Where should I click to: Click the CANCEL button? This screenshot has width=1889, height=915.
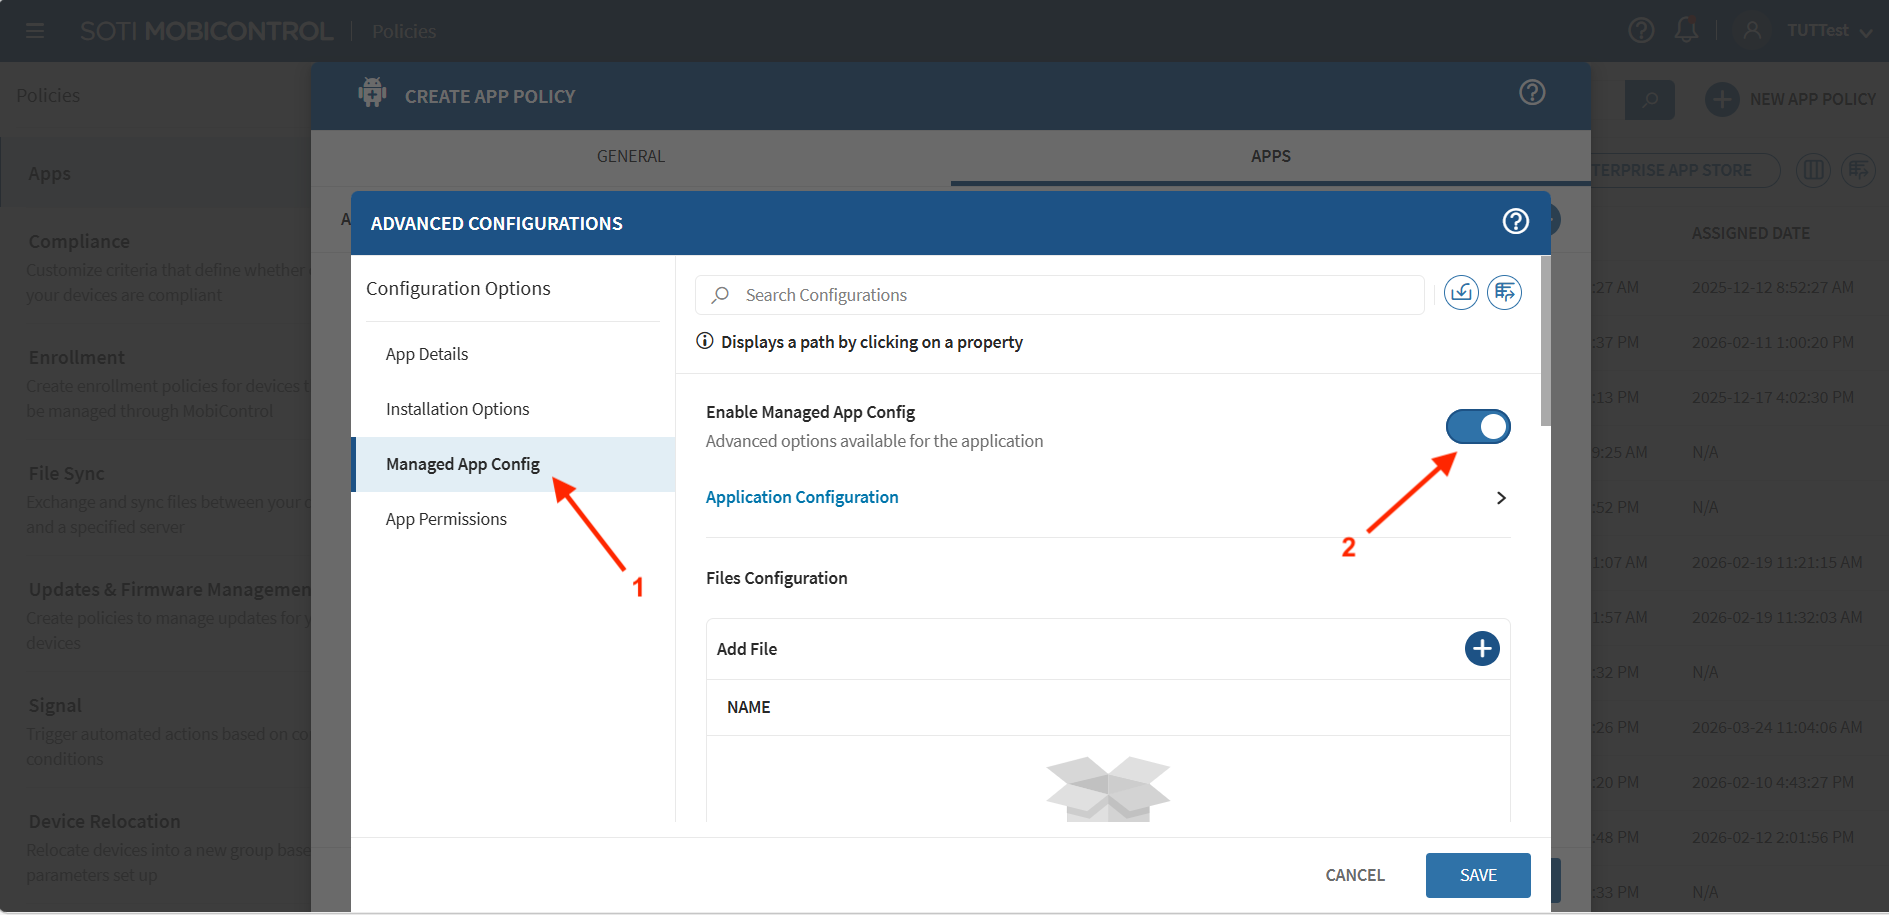pos(1354,875)
